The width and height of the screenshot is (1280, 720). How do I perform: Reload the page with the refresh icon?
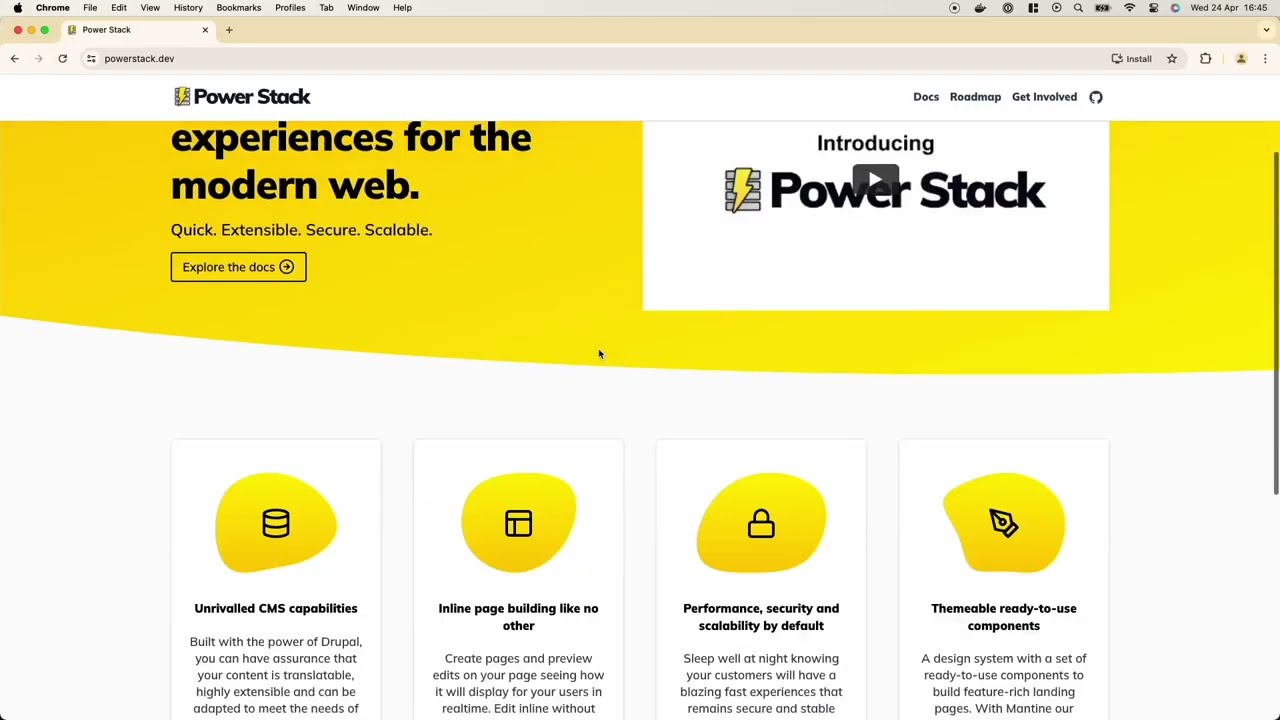(x=62, y=59)
